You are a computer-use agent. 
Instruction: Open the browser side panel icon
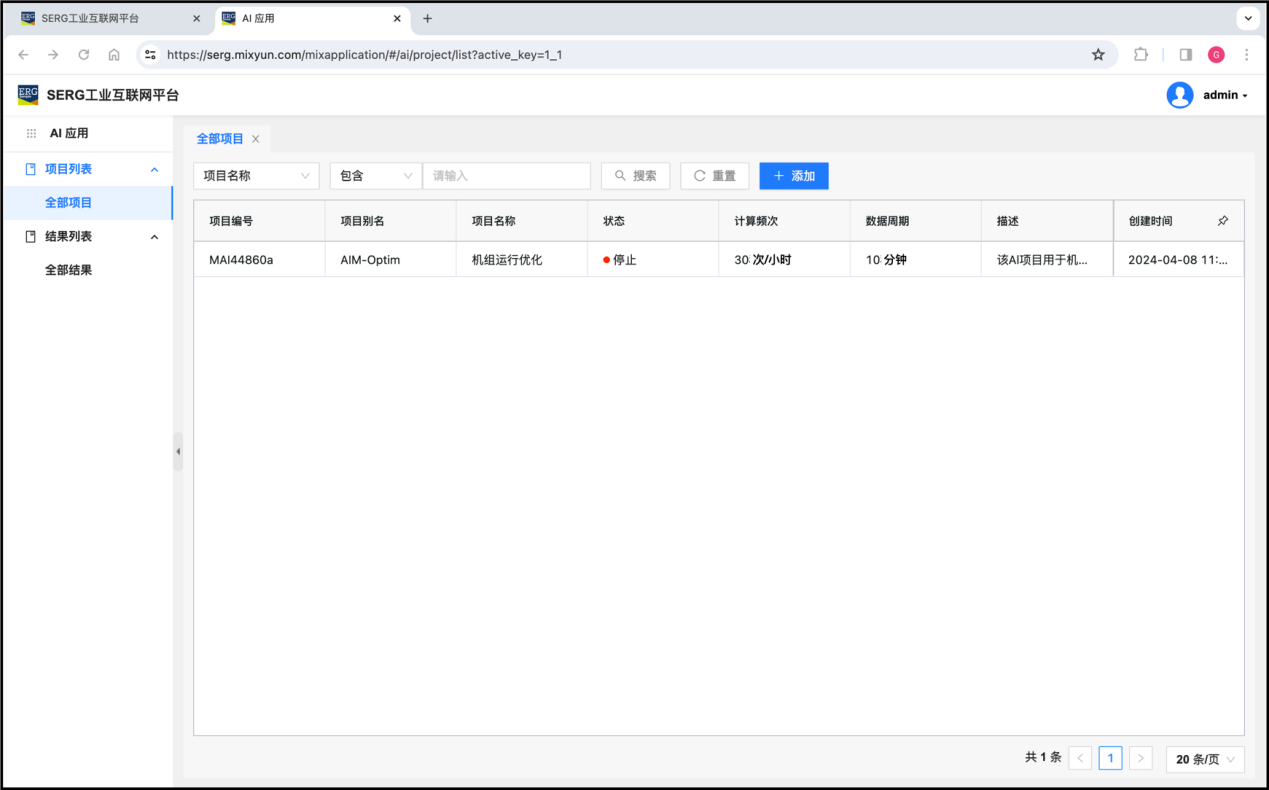tap(1186, 55)
